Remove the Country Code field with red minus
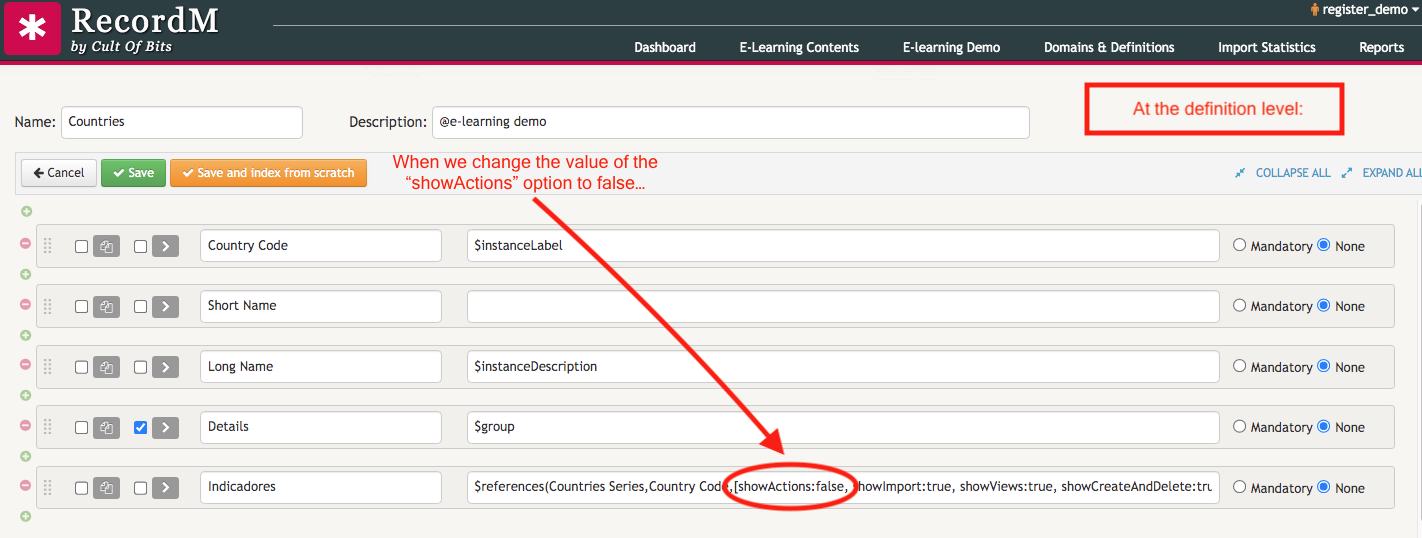The height and width of the screenshot is (538, 1422). click(26, 243)
